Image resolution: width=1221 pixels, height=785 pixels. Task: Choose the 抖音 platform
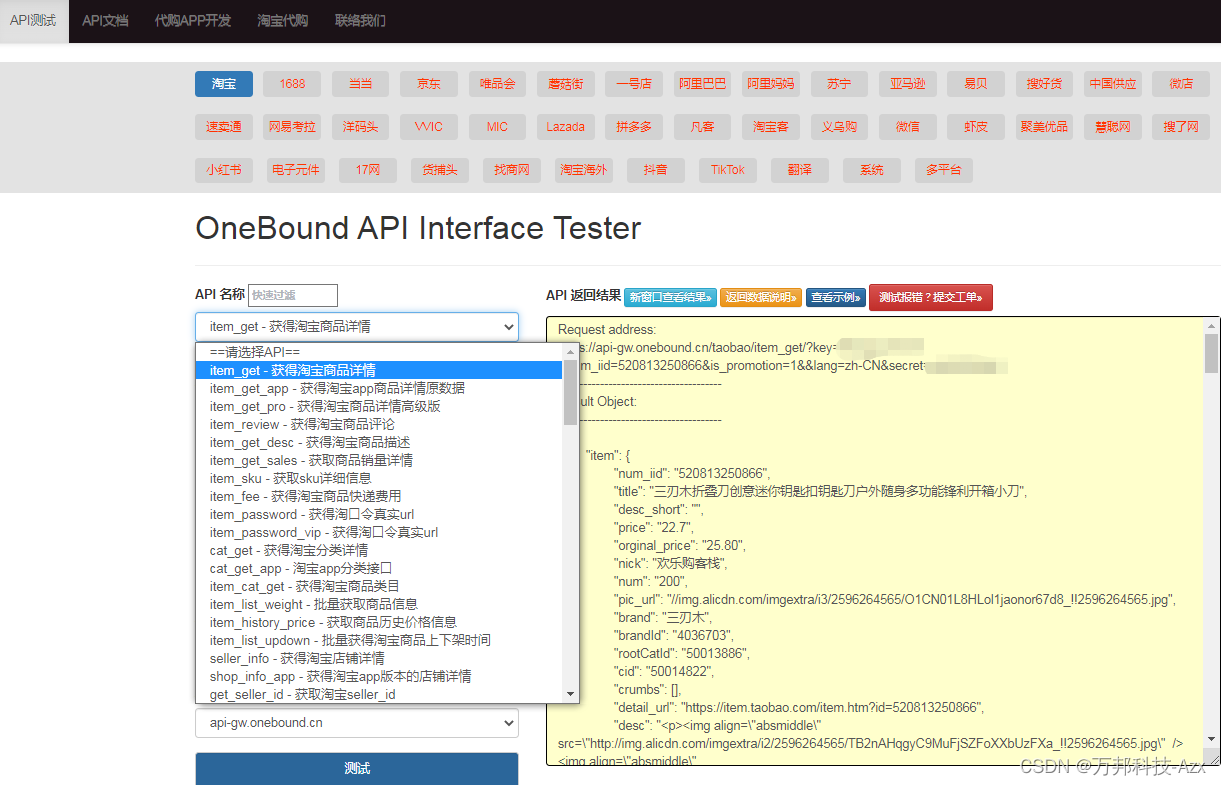point(655,170)
